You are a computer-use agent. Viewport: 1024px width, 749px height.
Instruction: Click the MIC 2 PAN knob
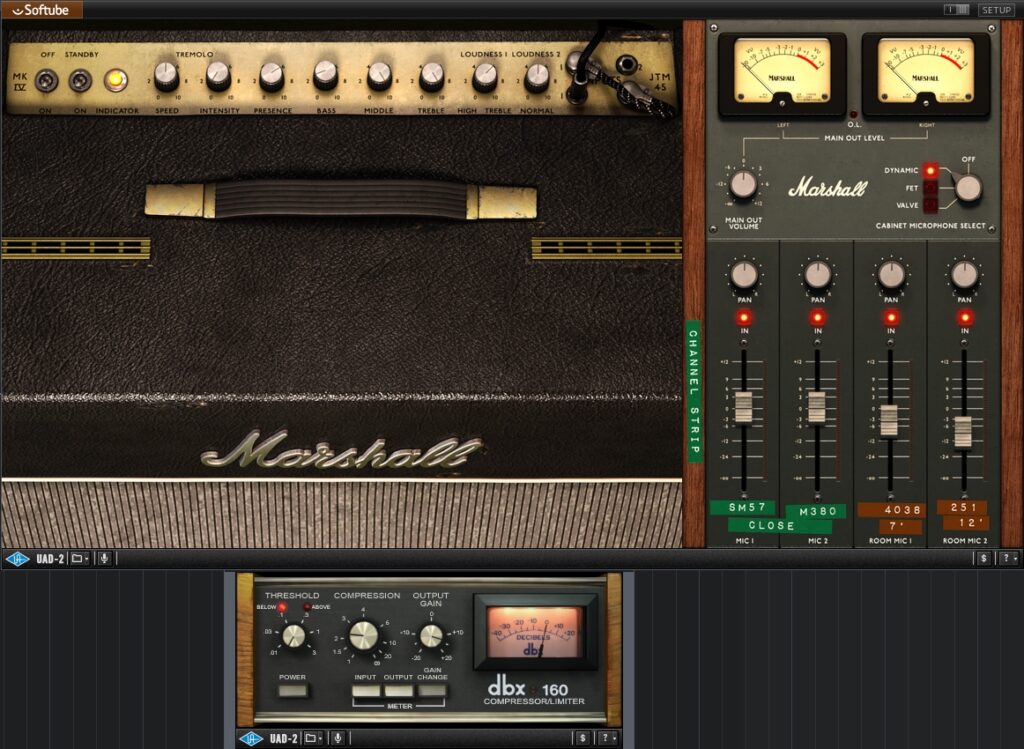point(817,275)
